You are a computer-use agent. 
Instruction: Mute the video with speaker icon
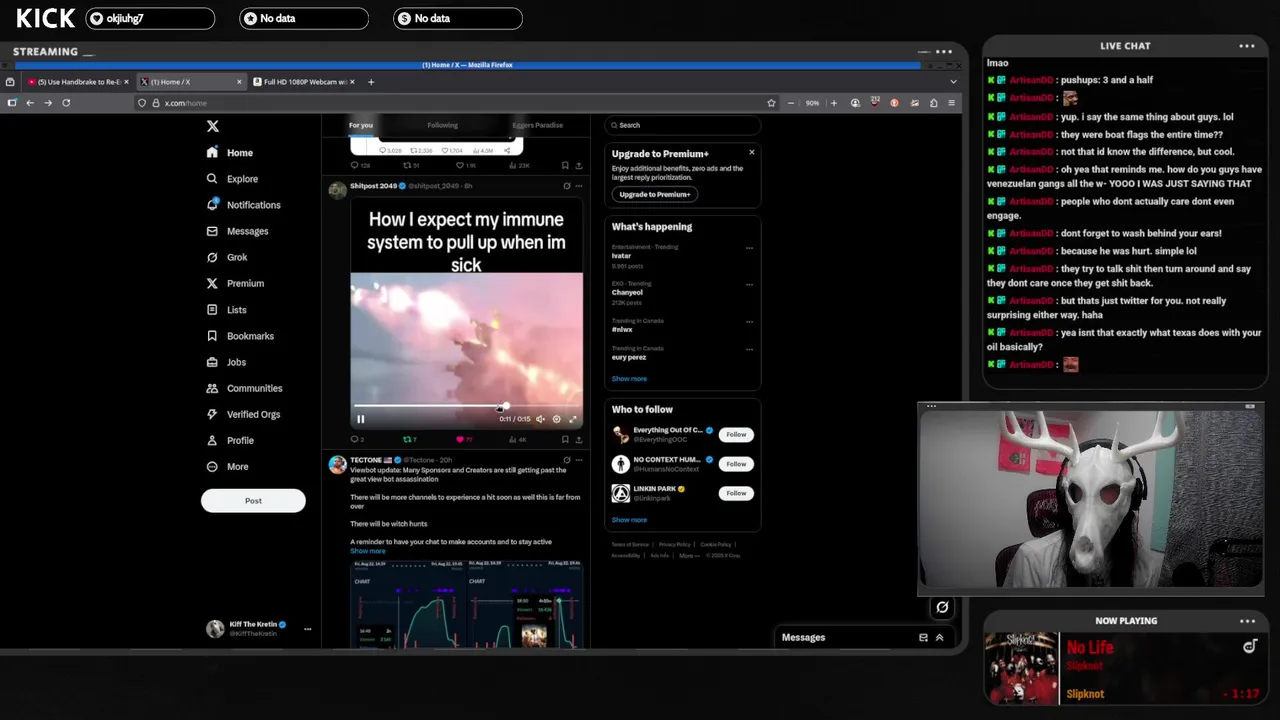pyautogui.click(x=540, y=419)
